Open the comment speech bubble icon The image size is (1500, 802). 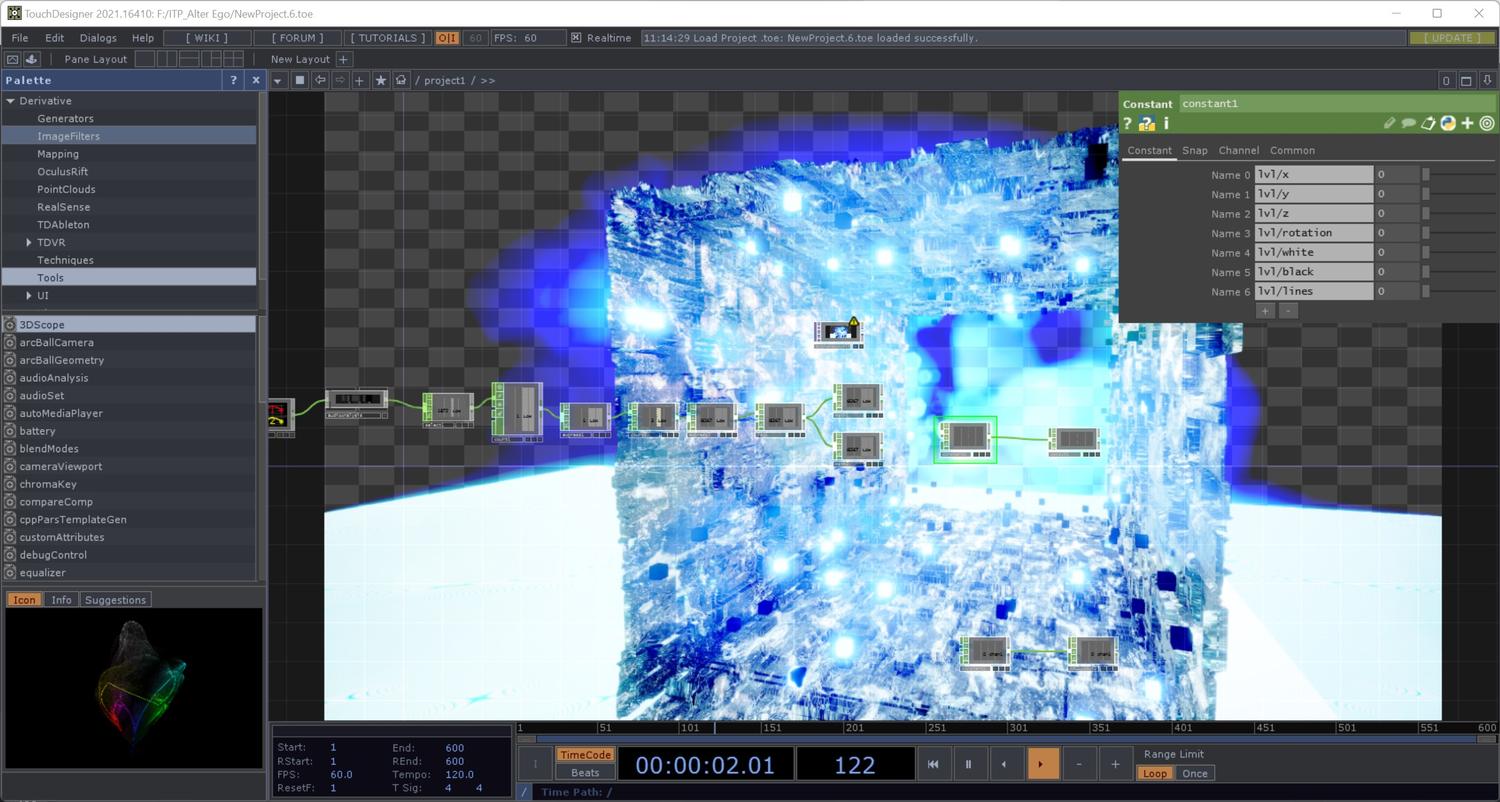[1408, 123]
